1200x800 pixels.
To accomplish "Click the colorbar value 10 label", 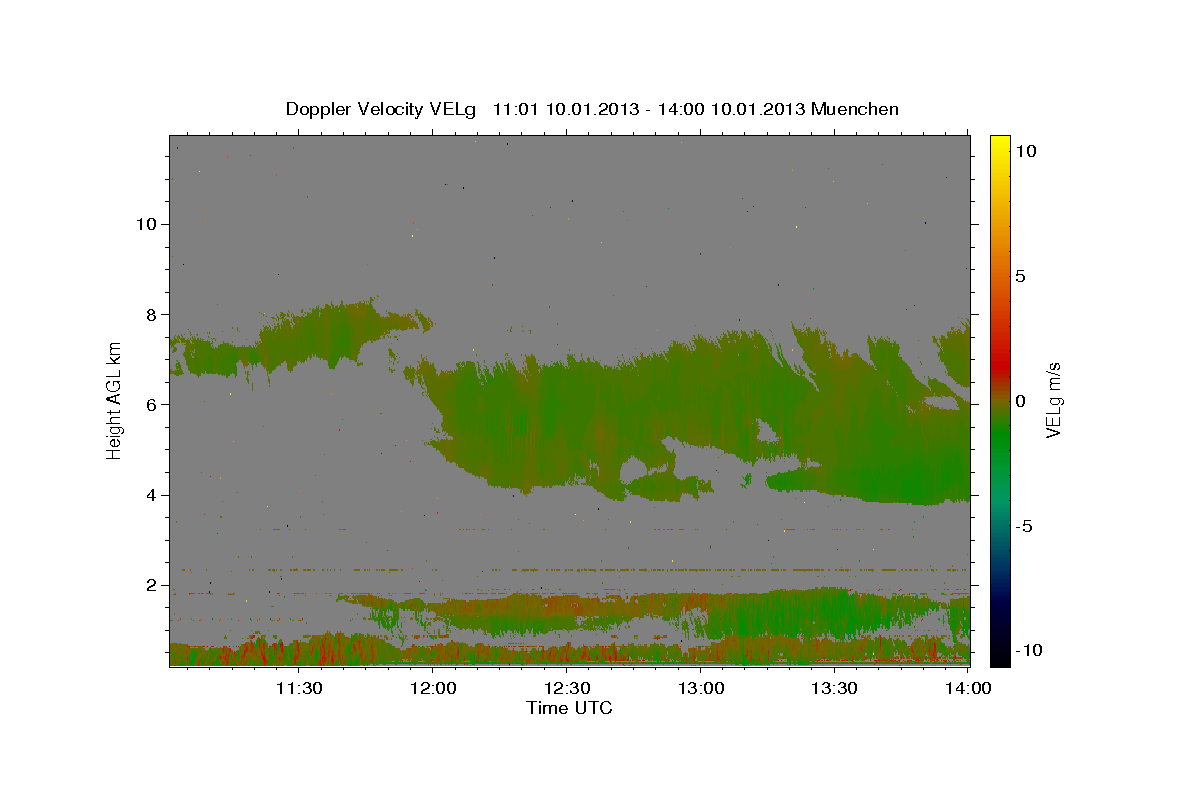I will click(x=1025, y=150).
